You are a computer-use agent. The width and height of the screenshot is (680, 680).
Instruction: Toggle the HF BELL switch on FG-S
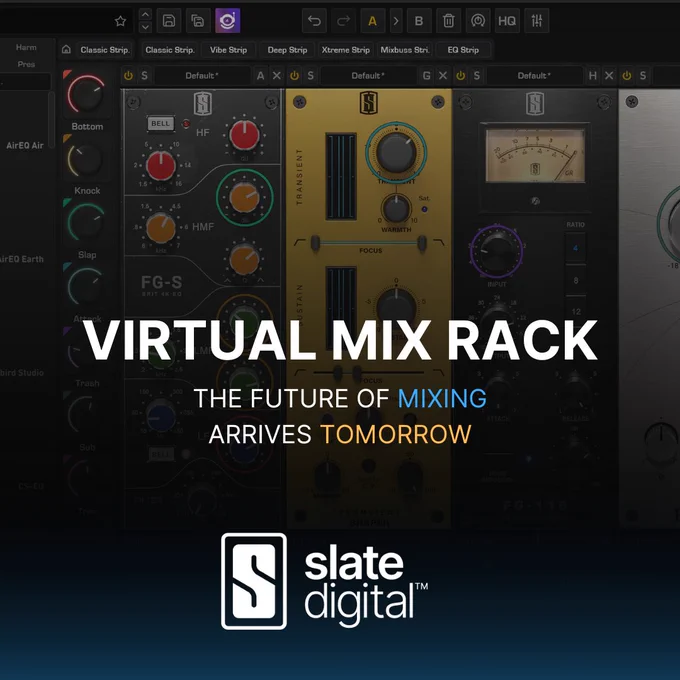[x=160, y=124]
